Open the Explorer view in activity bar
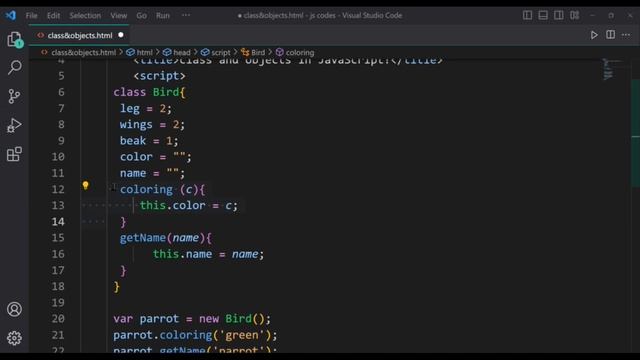The image size is (640, 360). [15, 40]
